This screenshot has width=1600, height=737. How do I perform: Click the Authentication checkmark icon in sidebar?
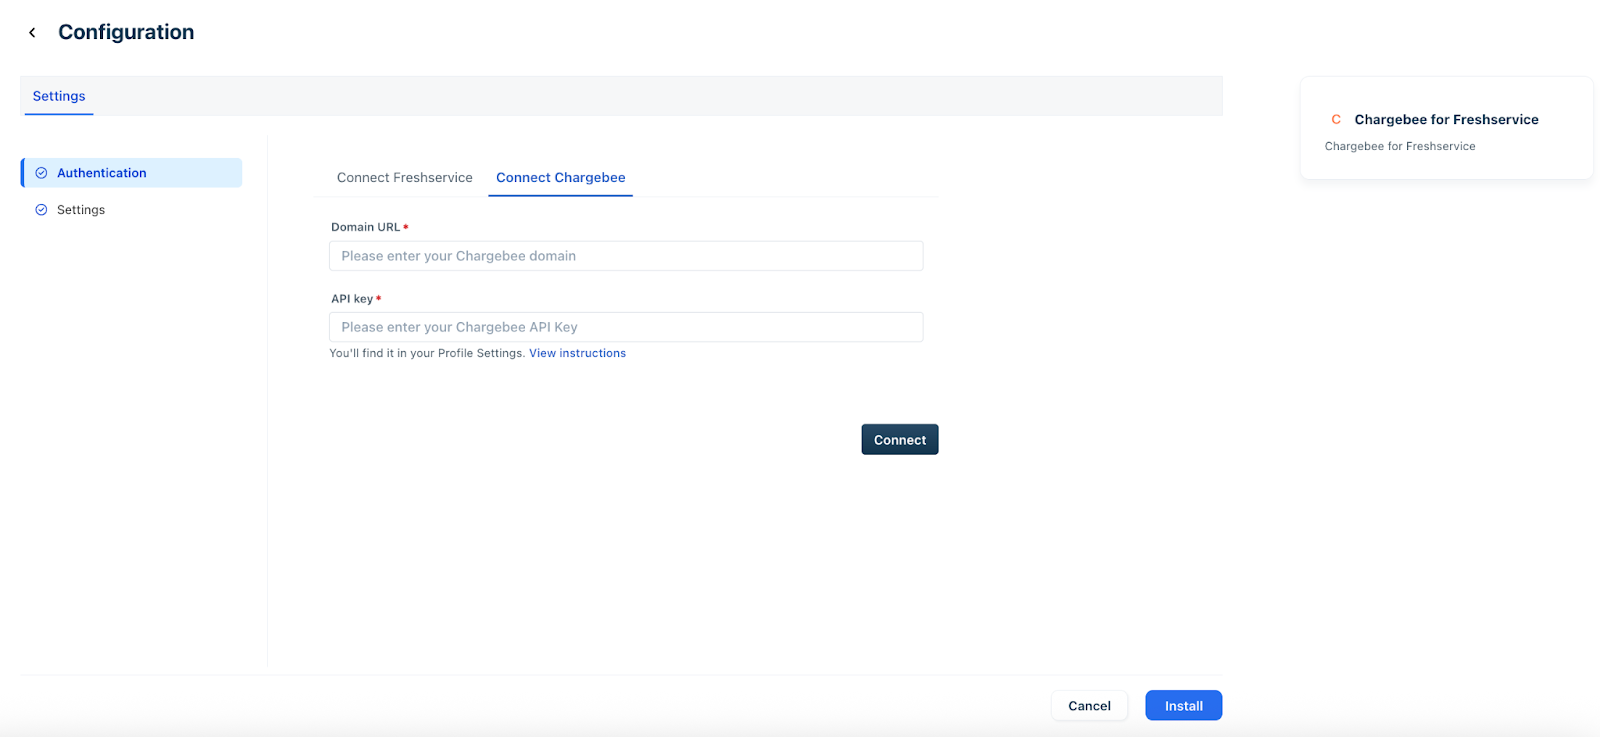pyautogui.click(x=41, y=173)
